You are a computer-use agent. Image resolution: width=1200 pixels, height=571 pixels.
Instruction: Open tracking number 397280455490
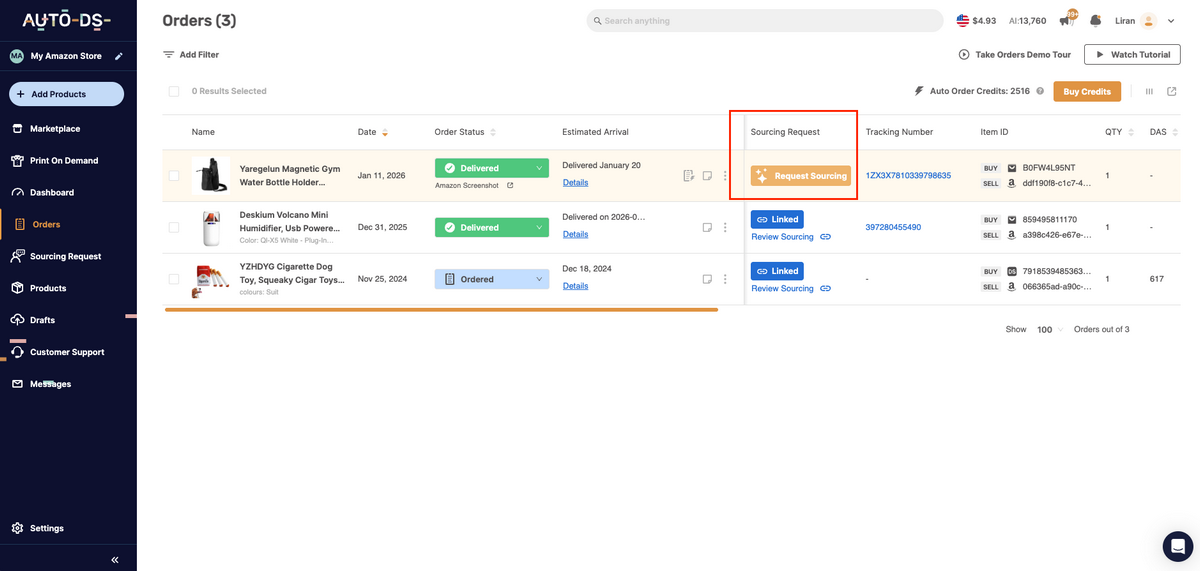coord(893,227)
